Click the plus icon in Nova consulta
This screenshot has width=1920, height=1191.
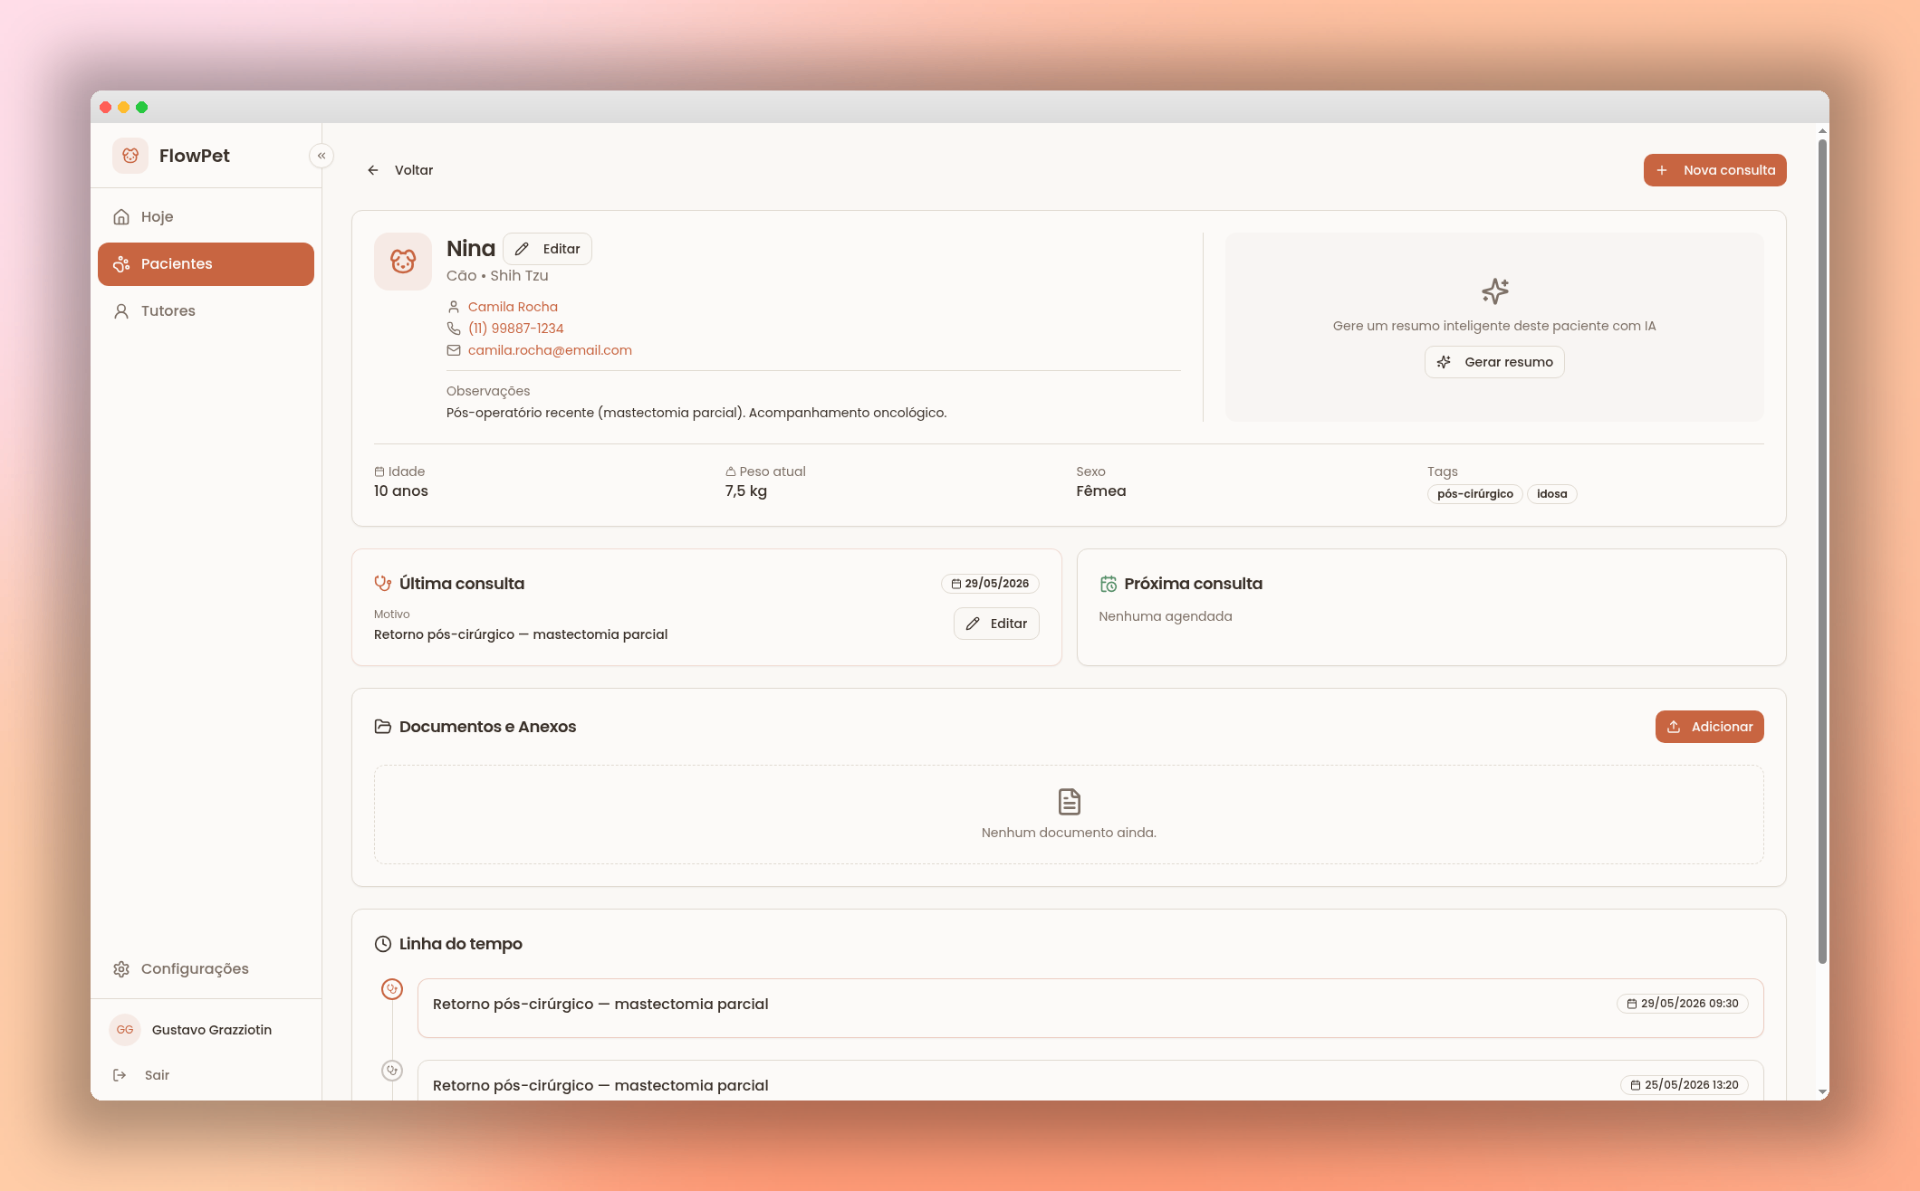[1662, 170]
